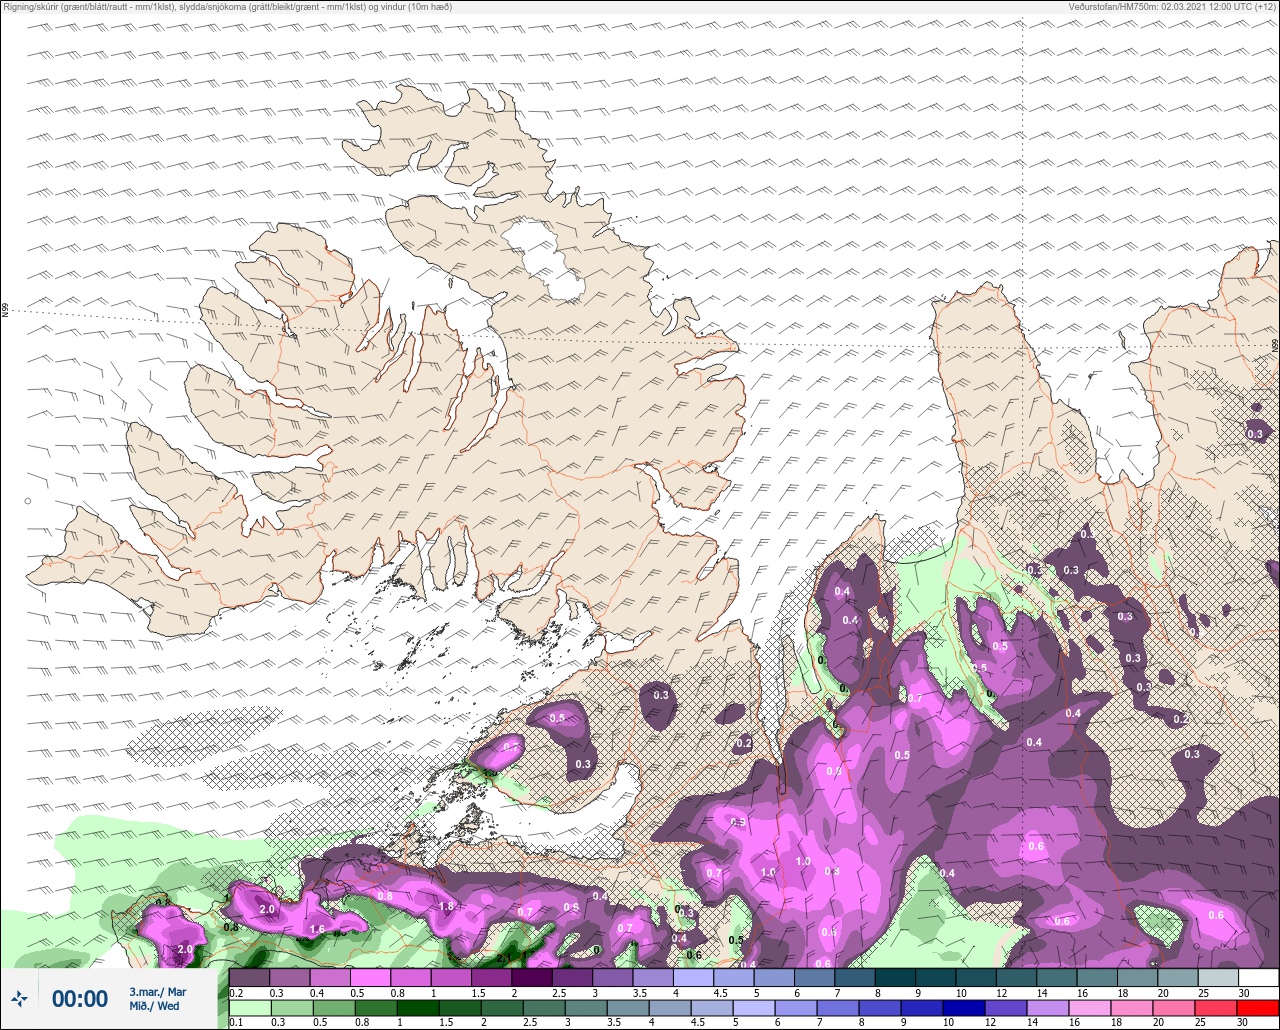This screenshot has width=1280, height=1030.
Task: Click the 'Mið./ Wed' weekday label
Action: [154, 1006]
